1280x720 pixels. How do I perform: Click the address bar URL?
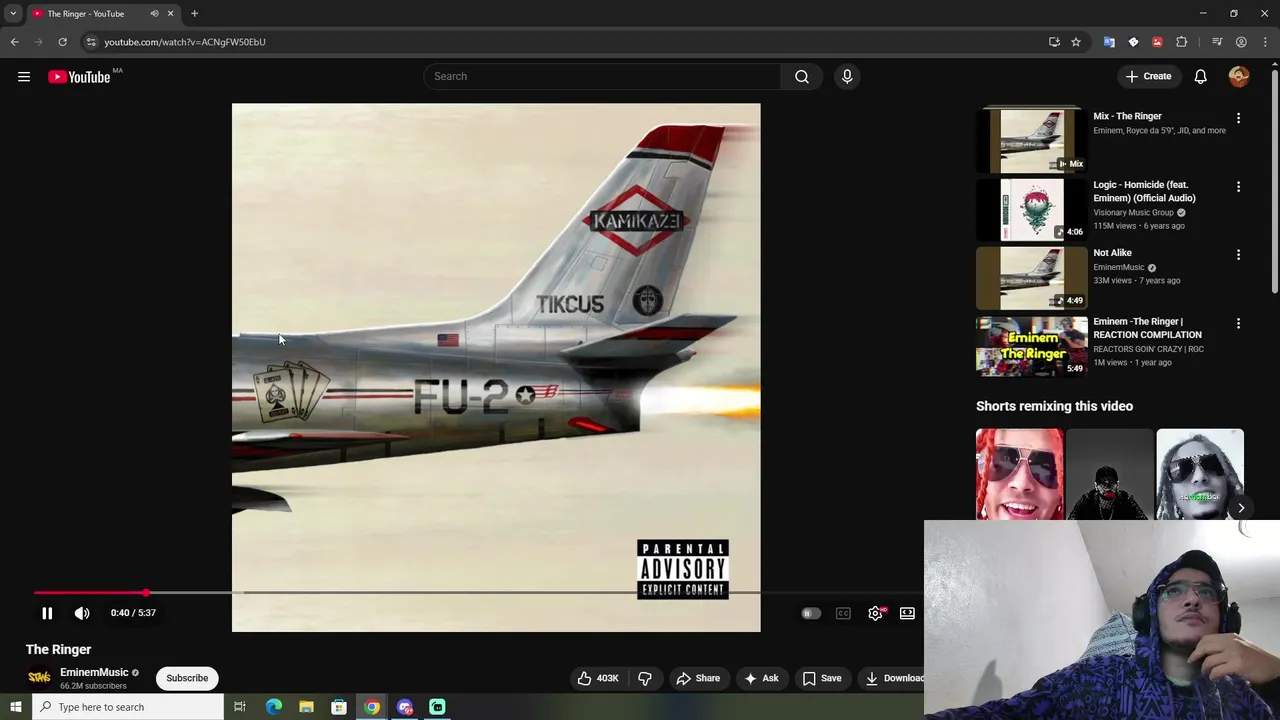[x=185, y=42]
